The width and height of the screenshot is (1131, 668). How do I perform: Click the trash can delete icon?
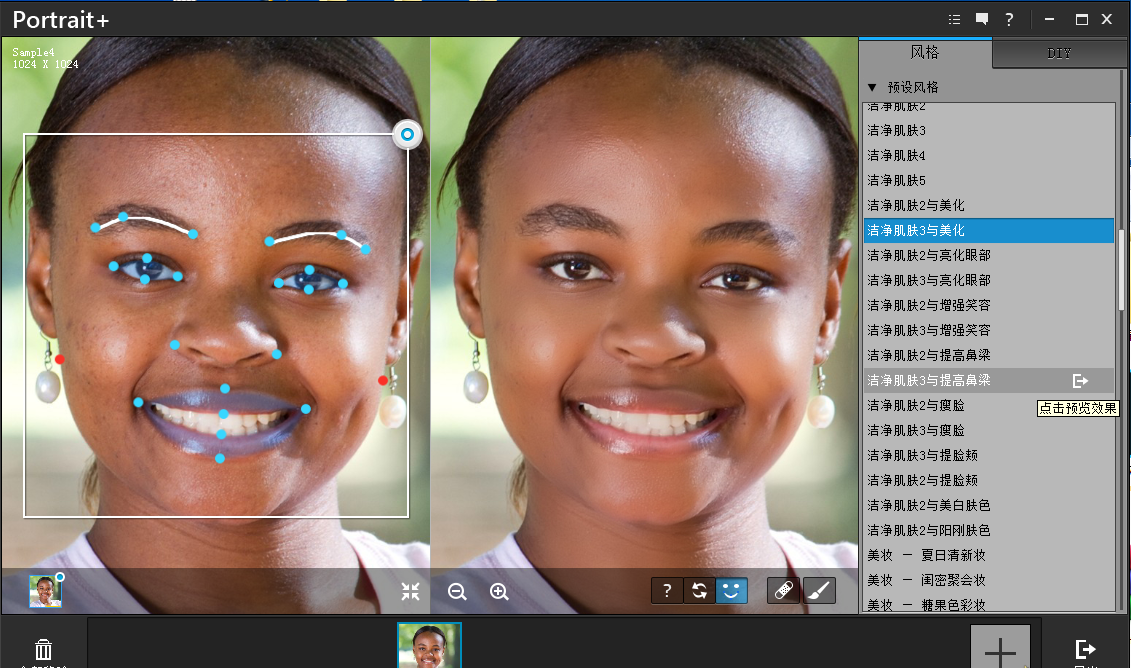(43, 650)
